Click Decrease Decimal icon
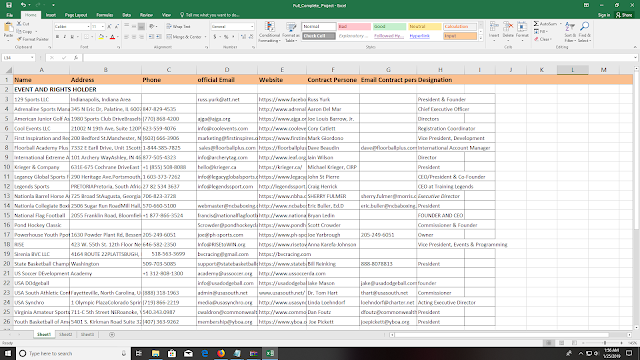 [x=251, y=37]
